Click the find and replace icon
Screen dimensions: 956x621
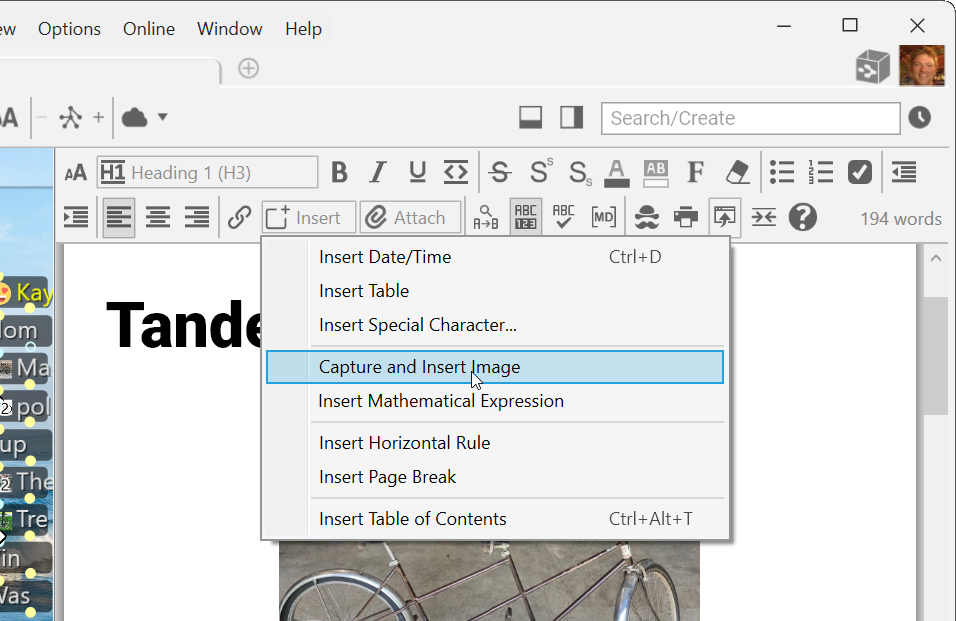coord(486,217)
